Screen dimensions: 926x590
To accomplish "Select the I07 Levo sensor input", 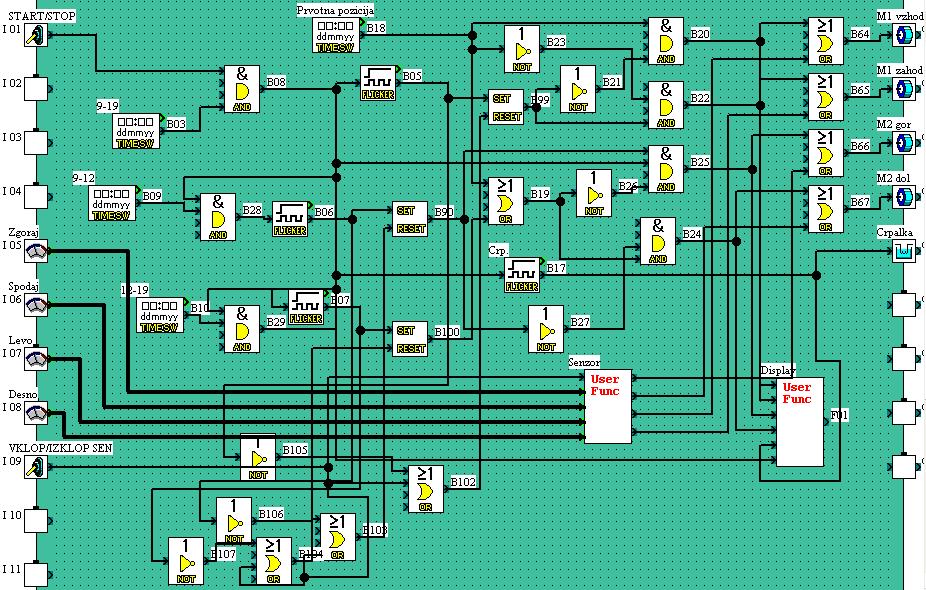I will (35, 359).
